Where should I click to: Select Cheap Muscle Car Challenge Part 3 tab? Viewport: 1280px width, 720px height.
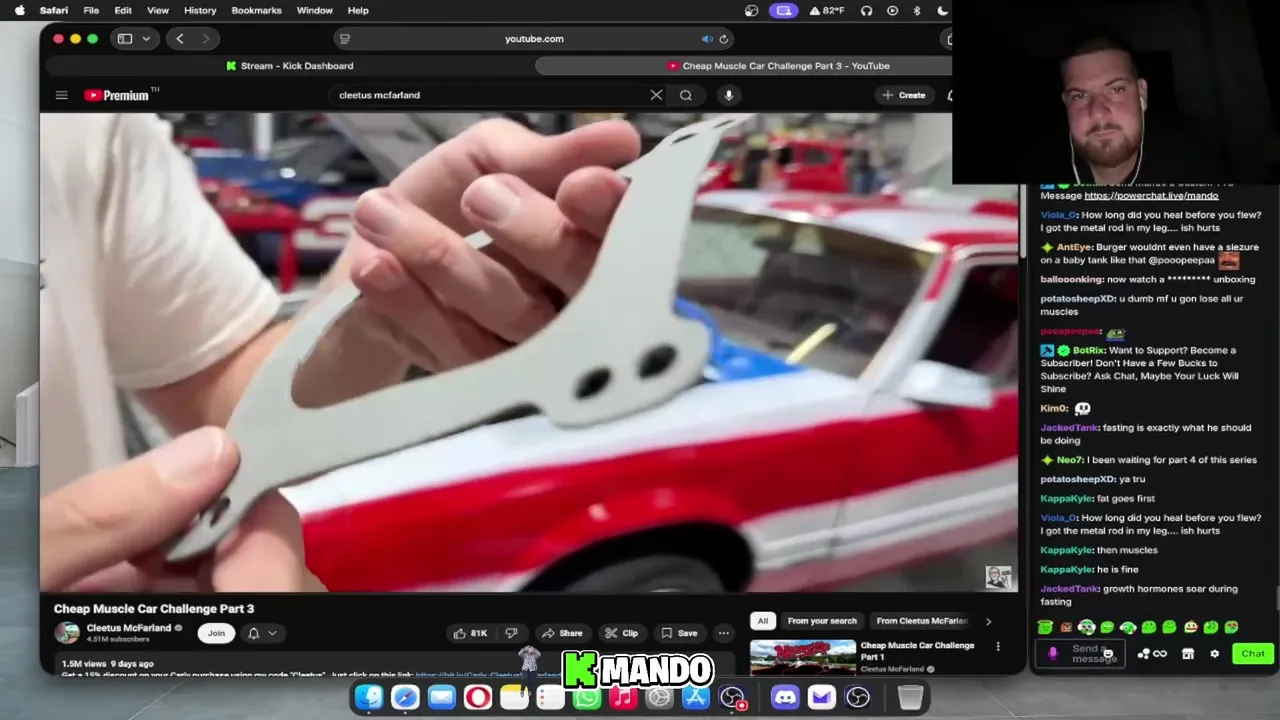pos(743,66)
